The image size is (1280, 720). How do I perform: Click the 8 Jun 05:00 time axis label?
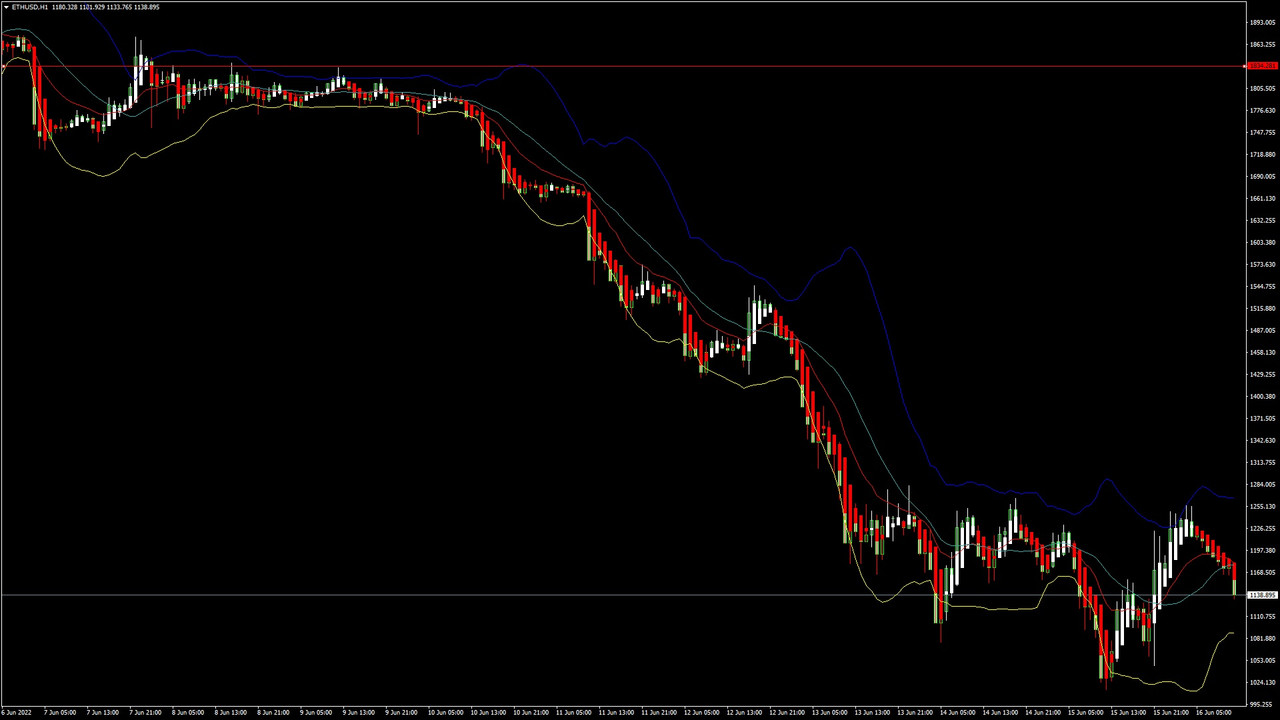coord(188,713)
